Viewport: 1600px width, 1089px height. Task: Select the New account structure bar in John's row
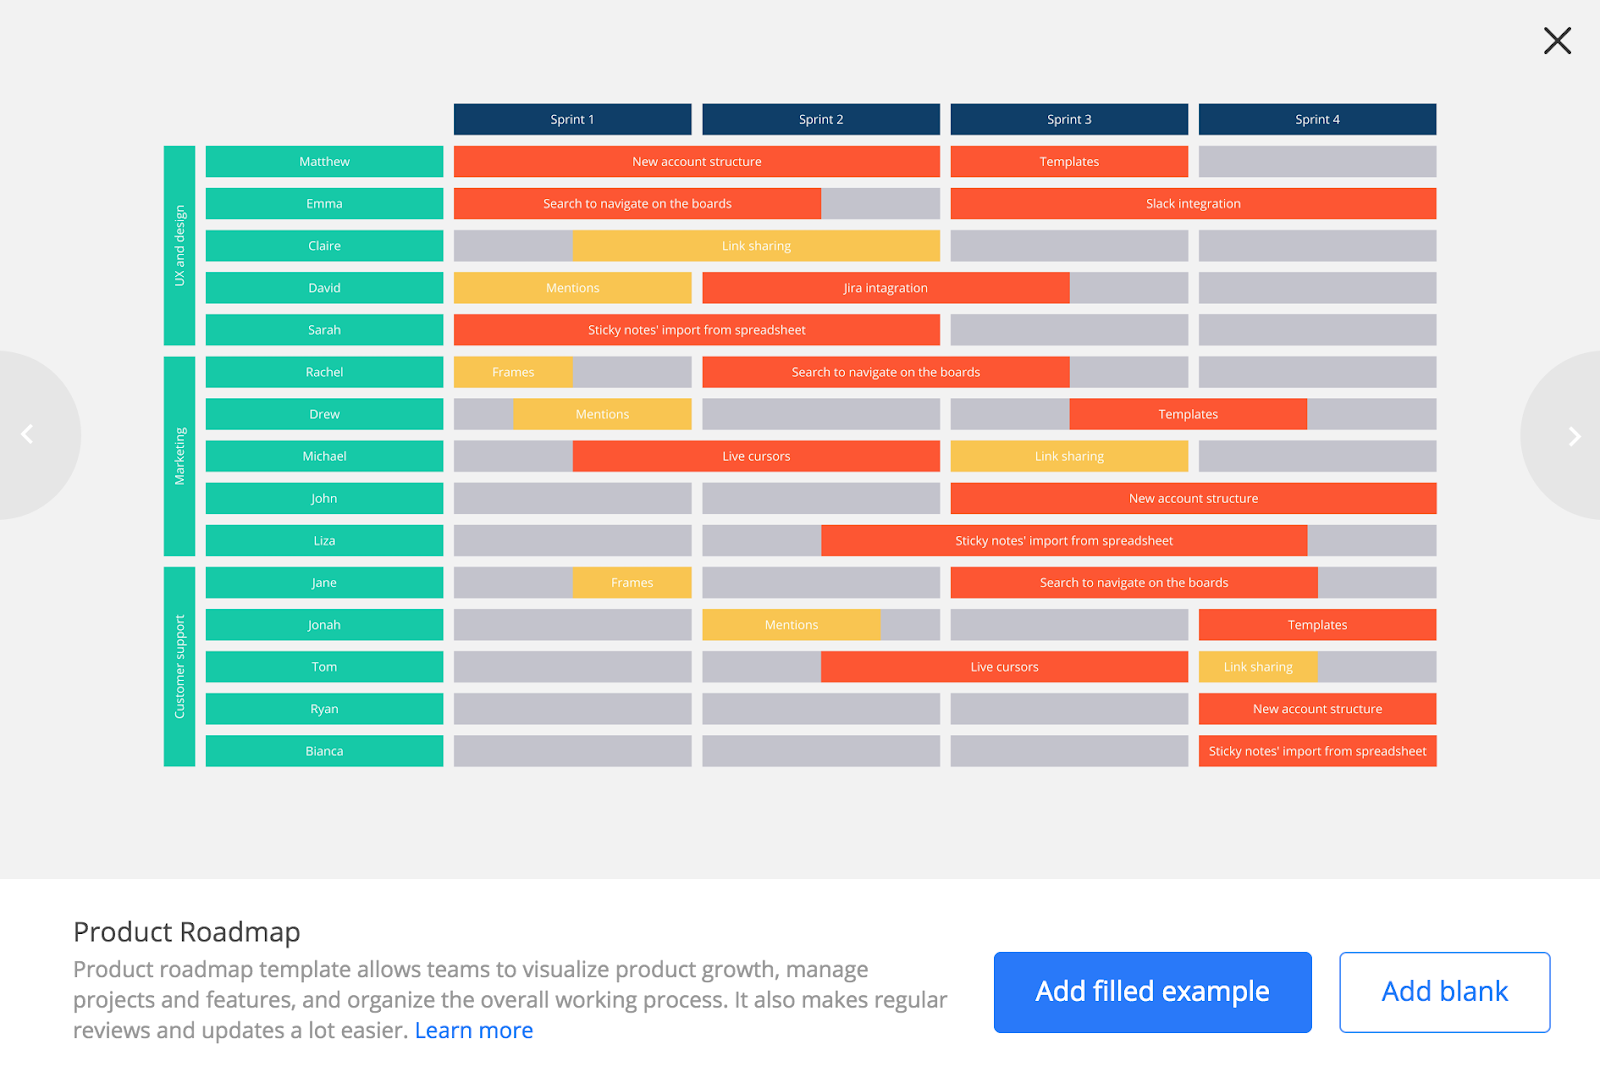tap(1192, 498)
